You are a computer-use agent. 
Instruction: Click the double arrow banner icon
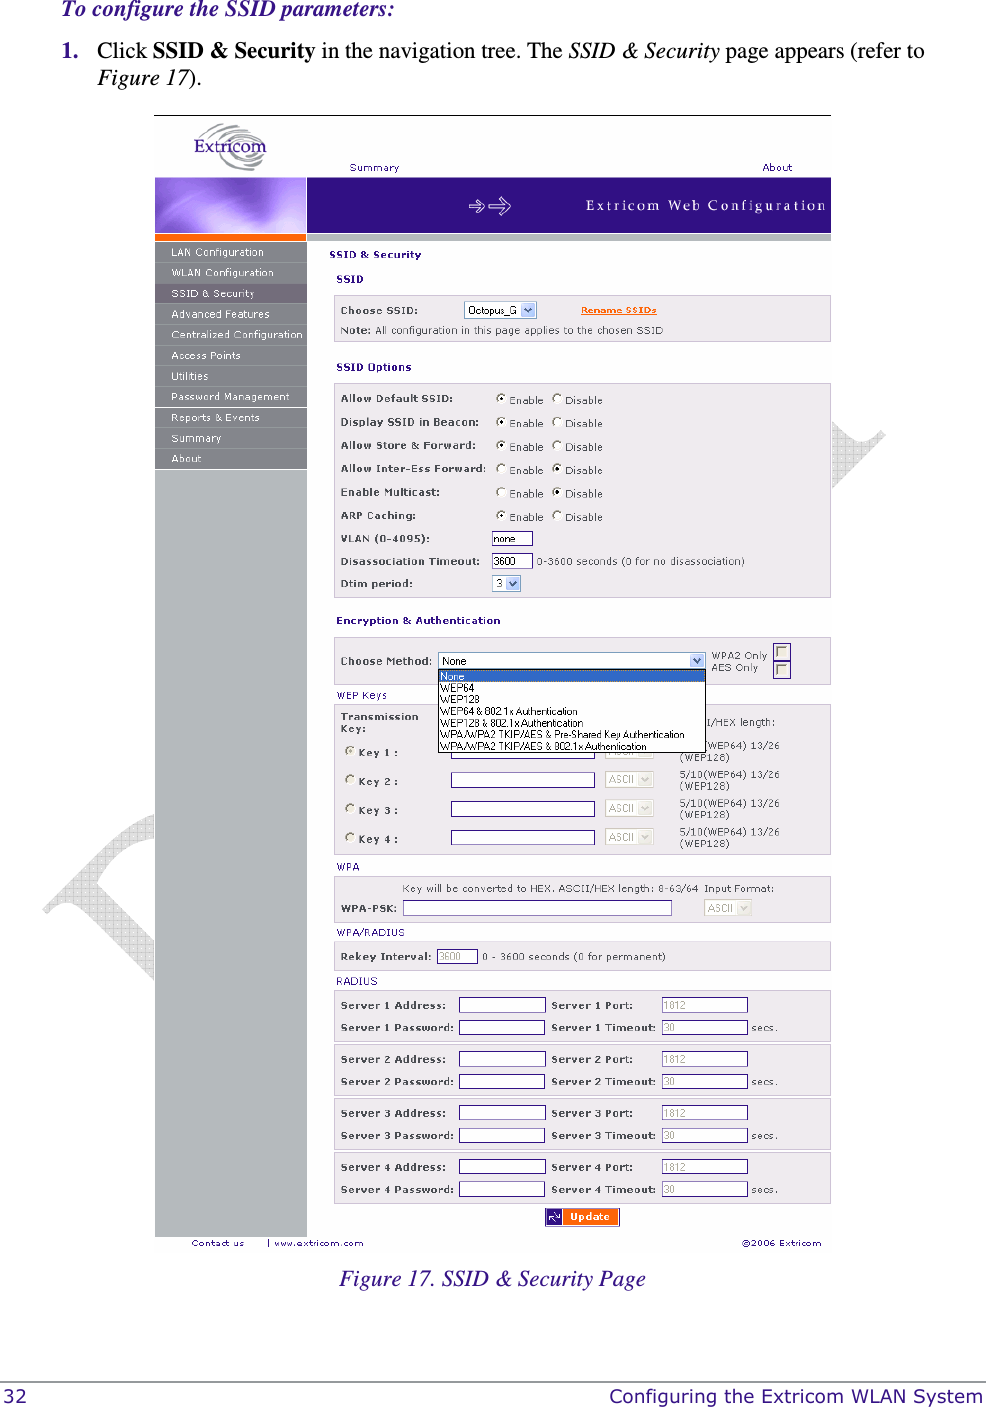coord(490,206)
